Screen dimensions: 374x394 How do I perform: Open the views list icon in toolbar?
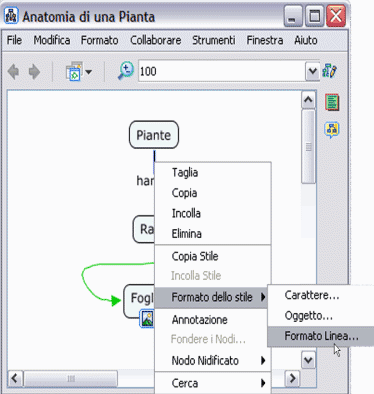tap(79, 71)
